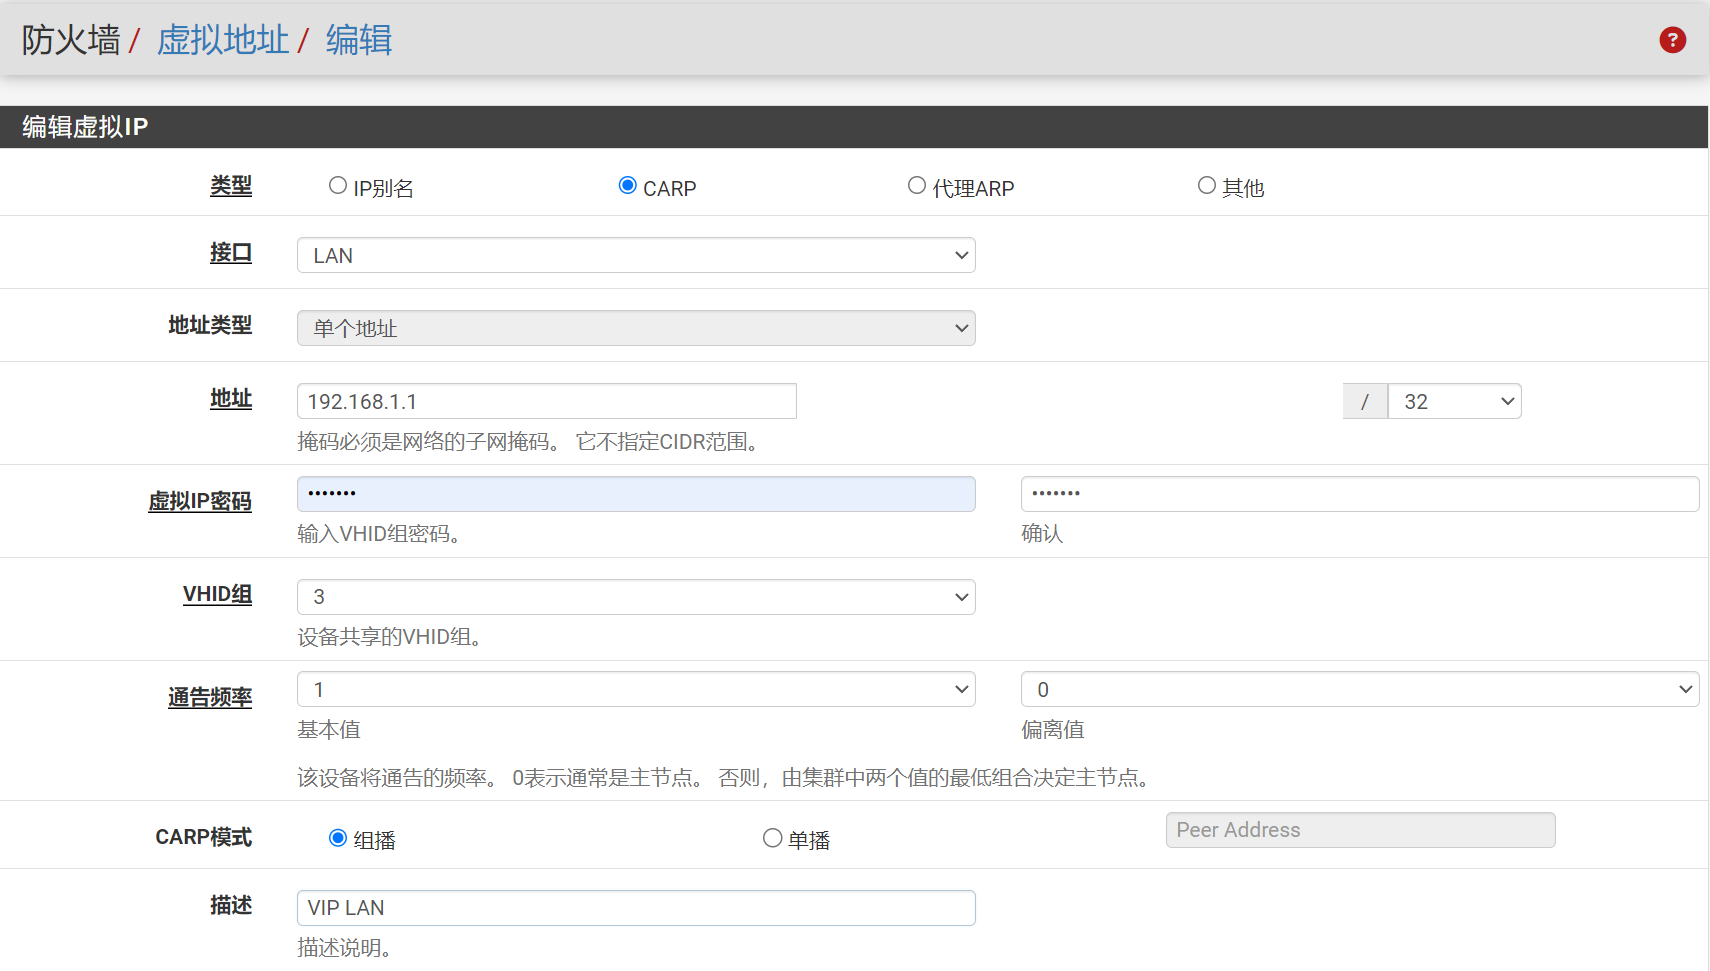Expand the 基本值 advertising frequency dropdown

[636, 689]
